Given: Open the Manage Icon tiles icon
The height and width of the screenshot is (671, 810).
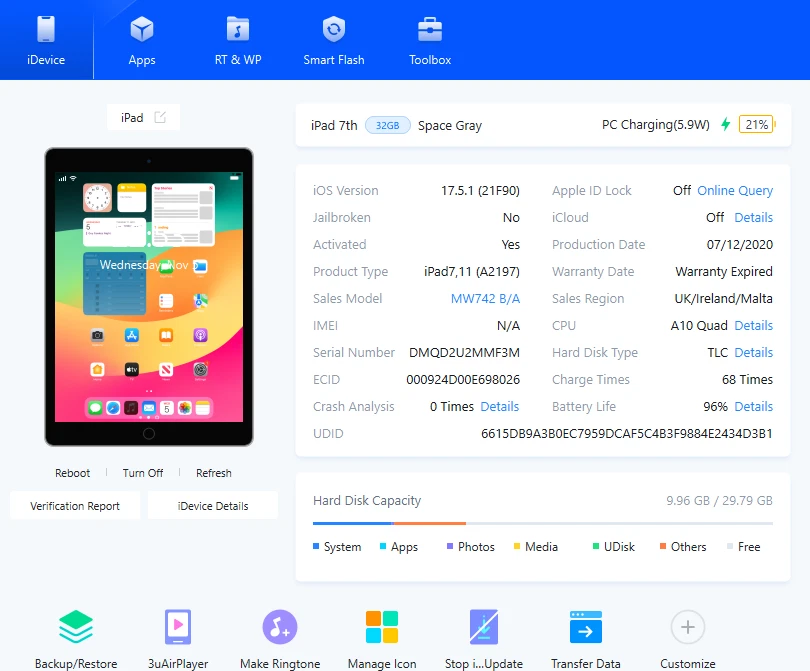Looking at the screenshot, I should pos(382,627).
